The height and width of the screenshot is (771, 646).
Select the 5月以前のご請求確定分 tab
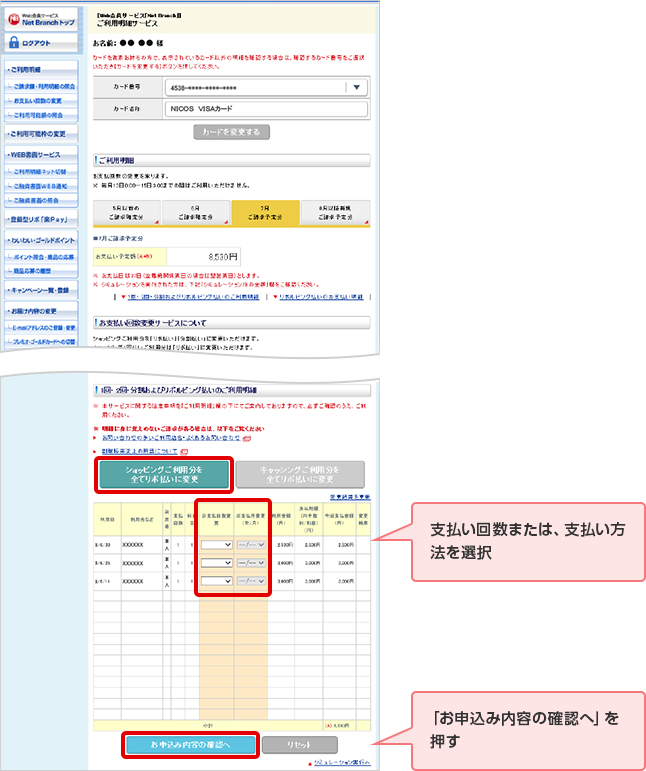(x=125, y=212)
